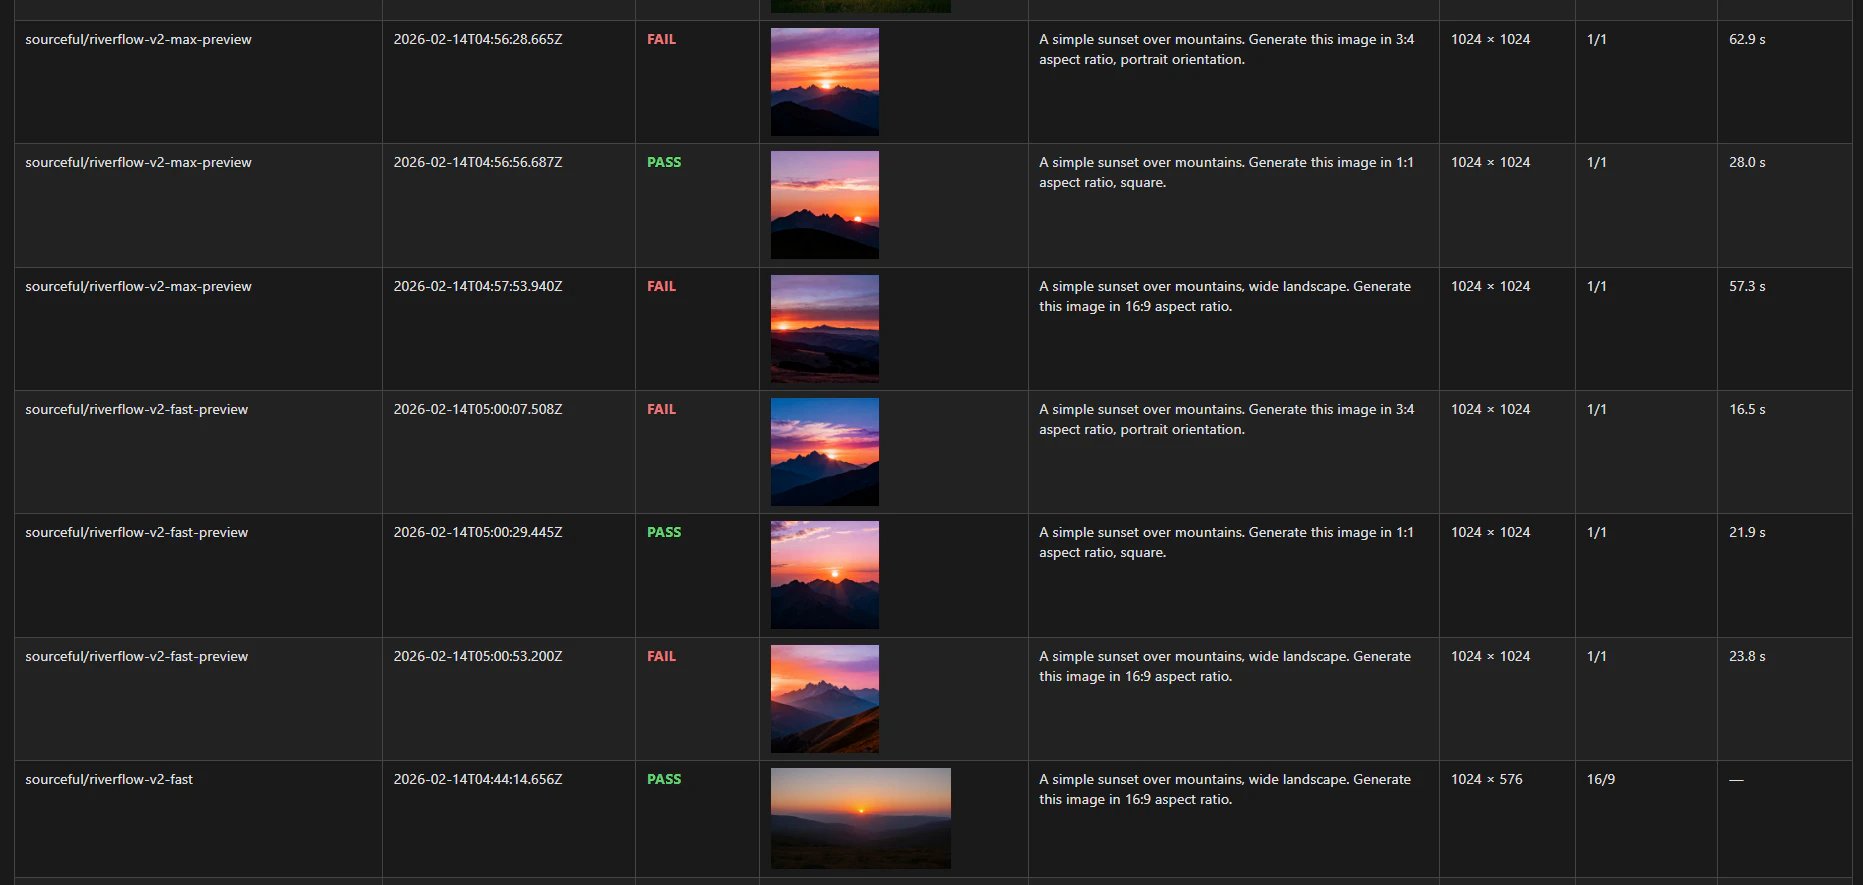Select timestamp 2026-02-14T04:44:14.656Z
Image resolution: width=1863 pixels, height=885 pixels.
pos(478,779)
